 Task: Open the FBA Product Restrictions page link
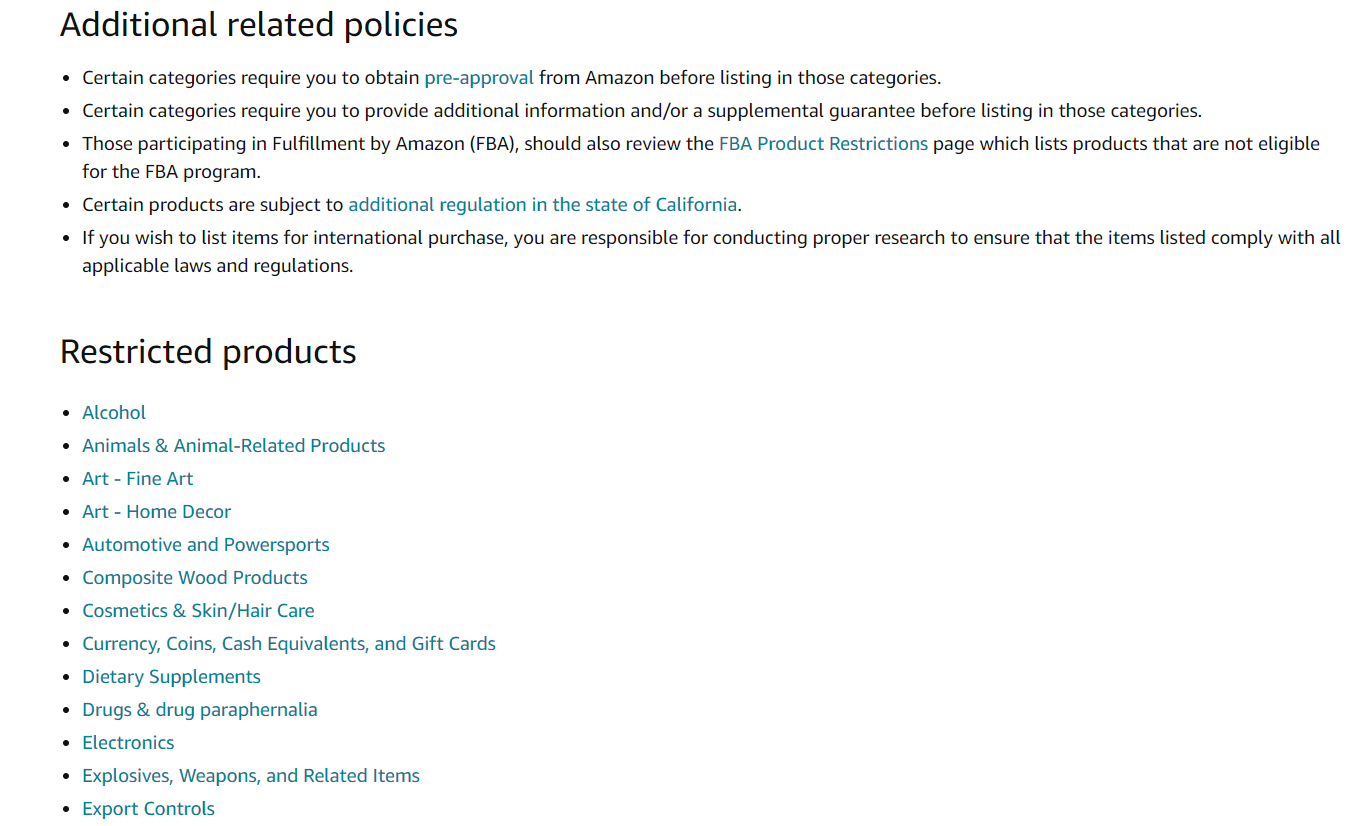pos(823,144)
